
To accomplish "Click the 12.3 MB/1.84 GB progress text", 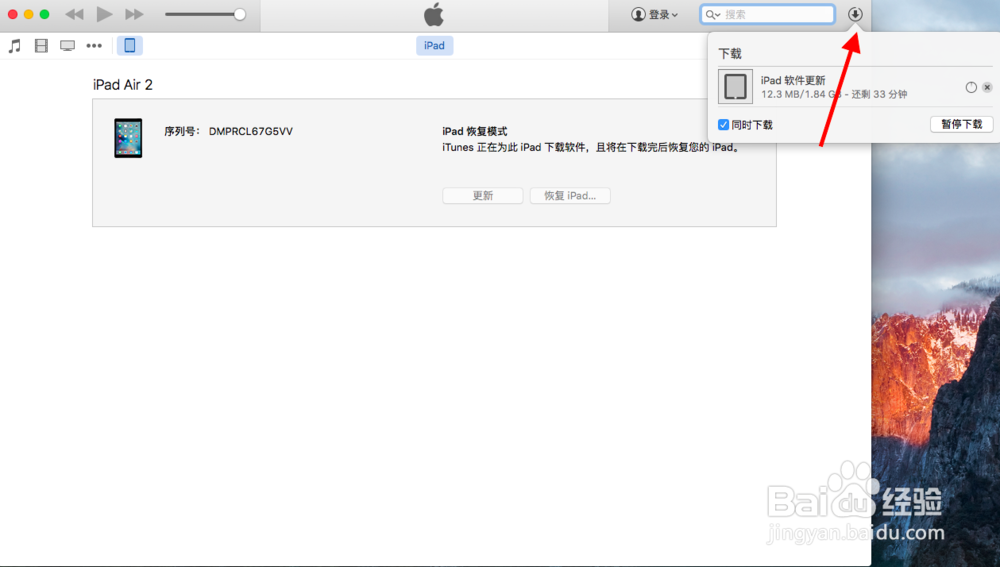I will (801, 94).
